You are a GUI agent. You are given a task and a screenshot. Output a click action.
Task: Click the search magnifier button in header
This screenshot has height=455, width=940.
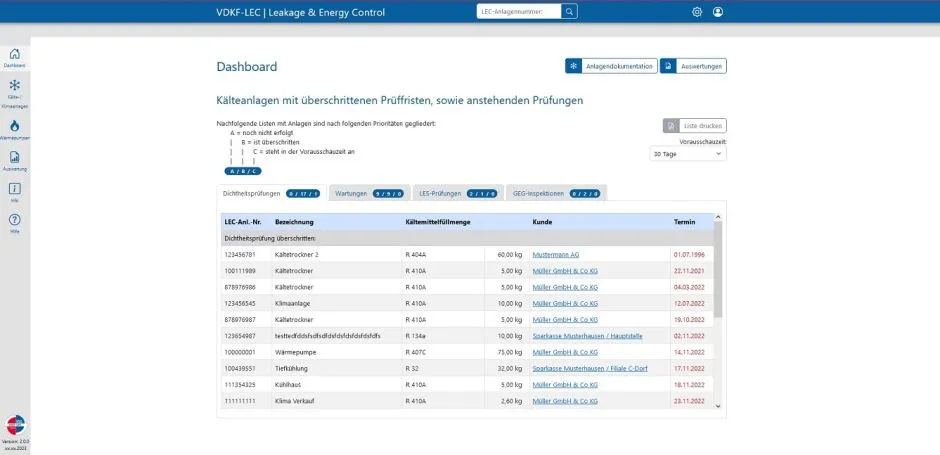point(570,11)
